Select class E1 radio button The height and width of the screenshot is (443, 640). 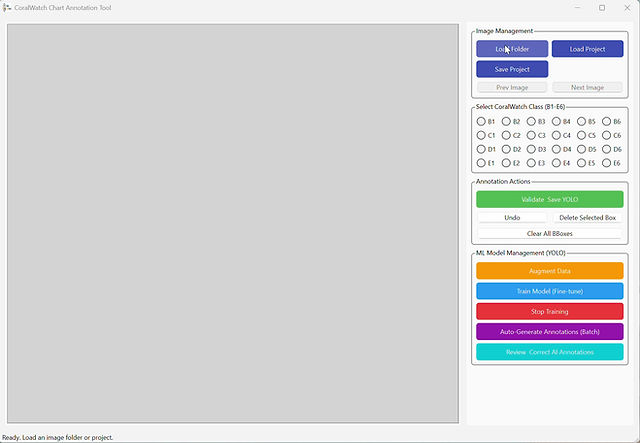pos(481,163)
